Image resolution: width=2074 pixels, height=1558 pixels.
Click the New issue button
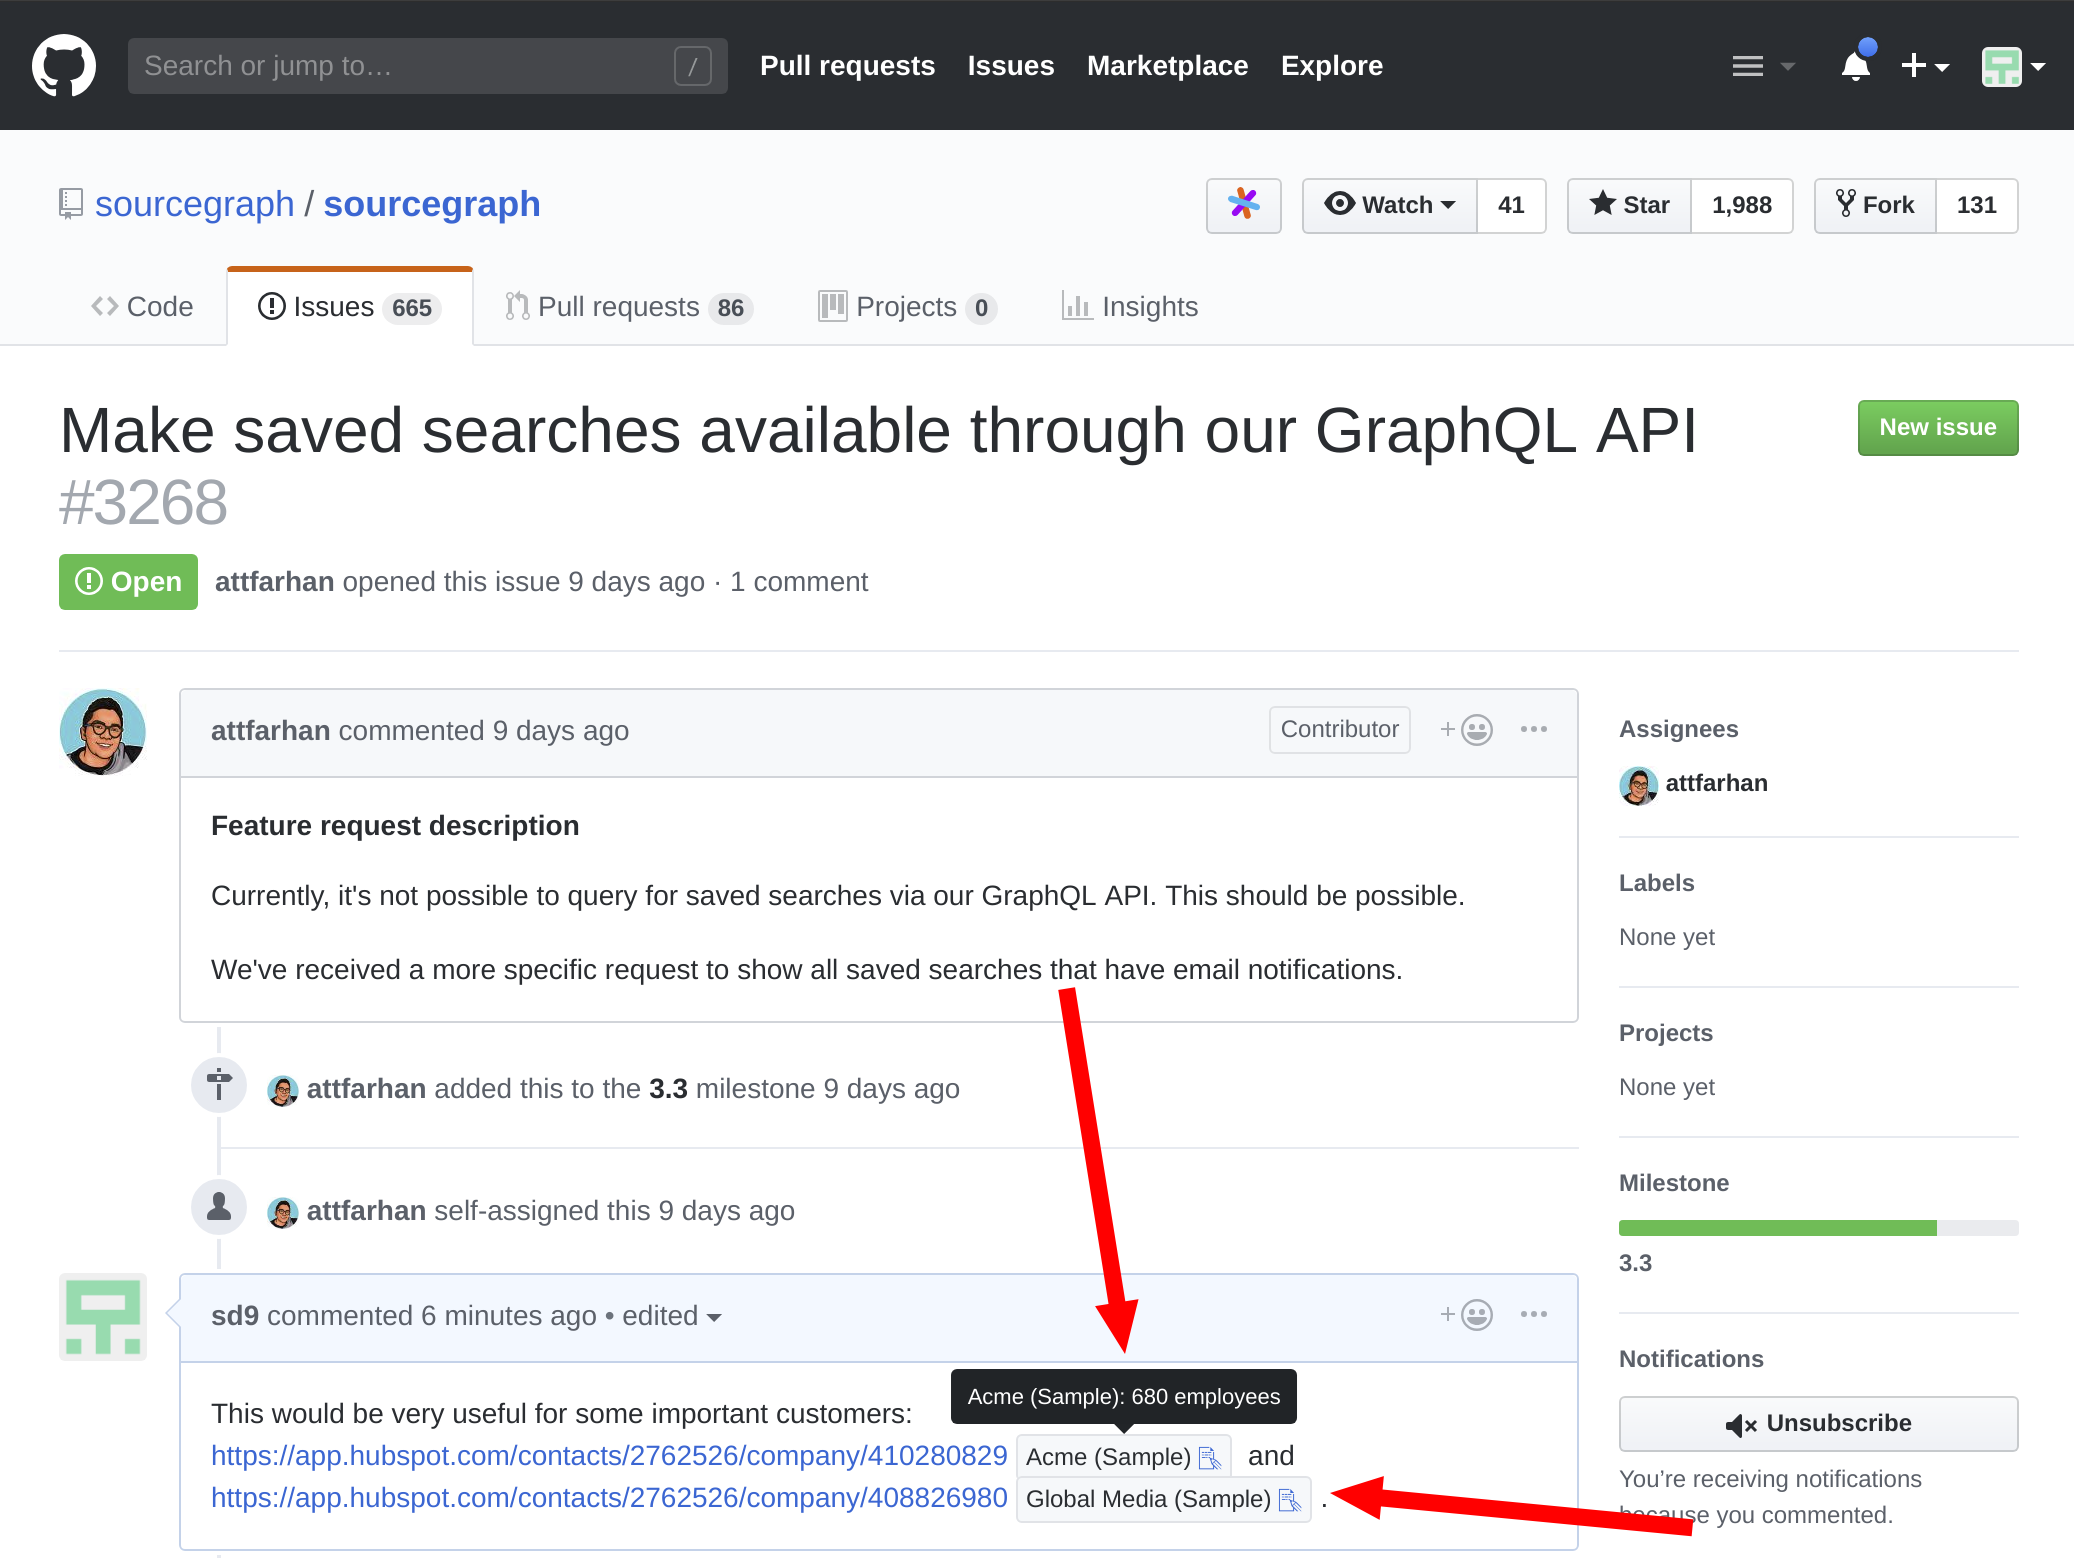point(1936,427)
